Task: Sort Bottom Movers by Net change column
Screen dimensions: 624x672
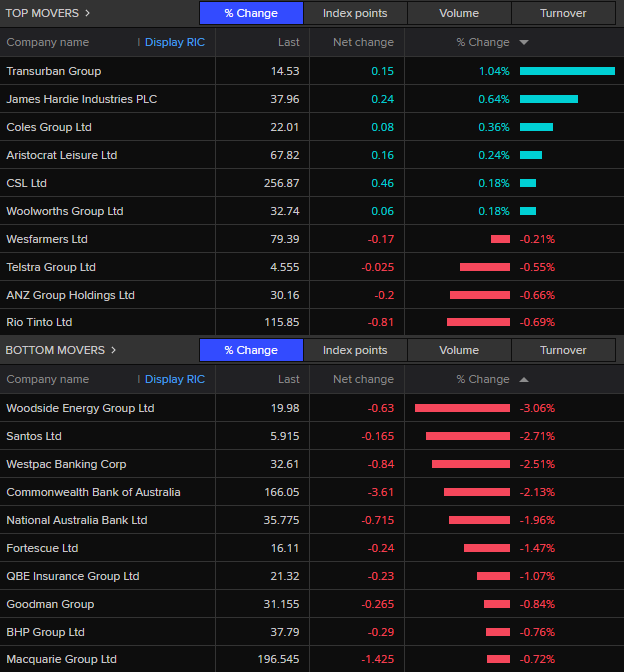Action: click(x=363, y=379)
